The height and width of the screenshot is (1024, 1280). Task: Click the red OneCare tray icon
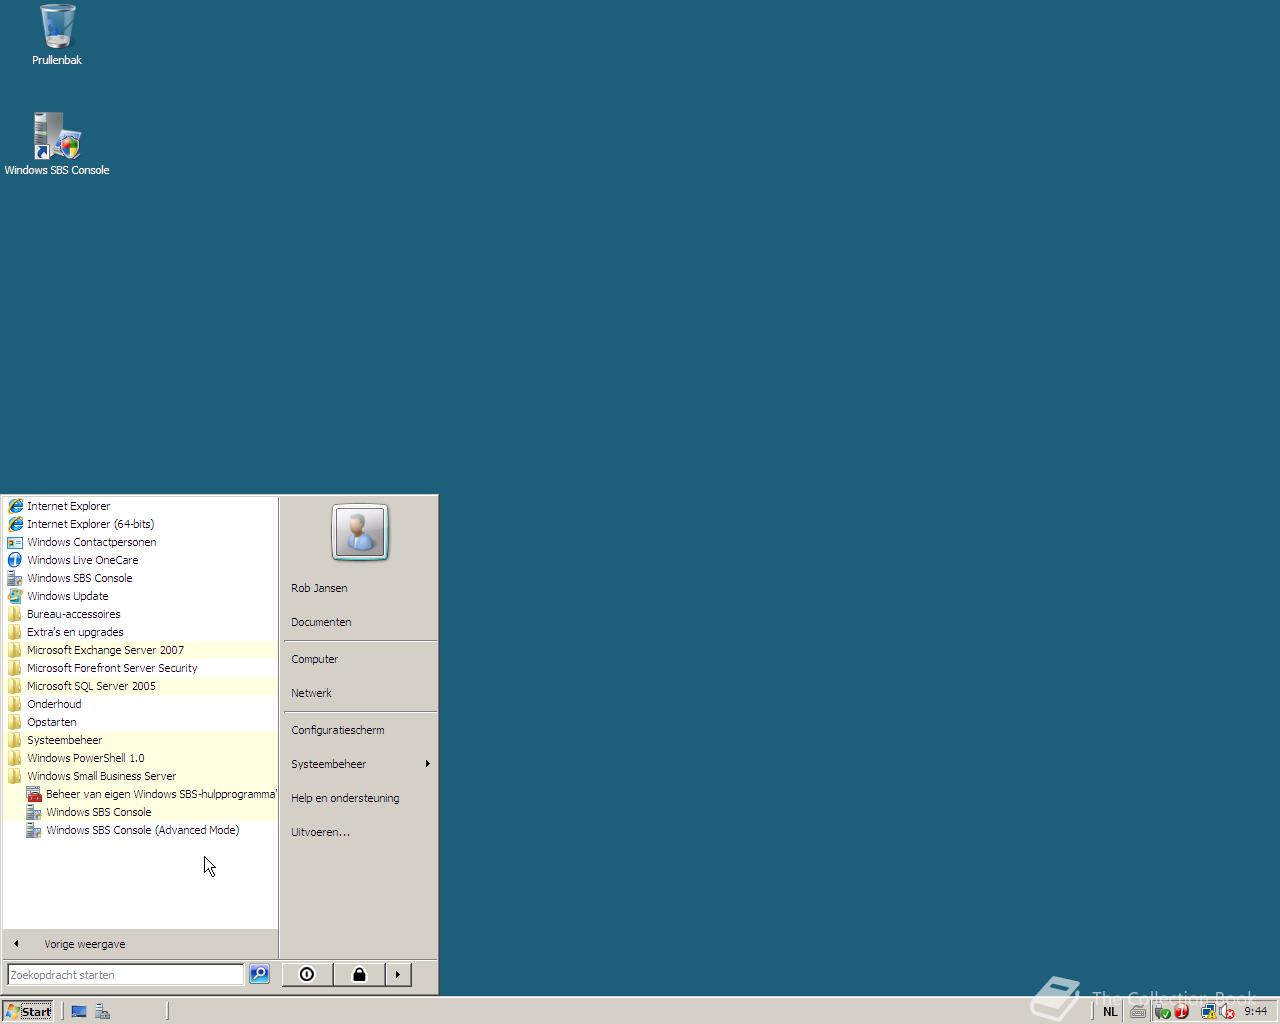tap(1181, 1011)
